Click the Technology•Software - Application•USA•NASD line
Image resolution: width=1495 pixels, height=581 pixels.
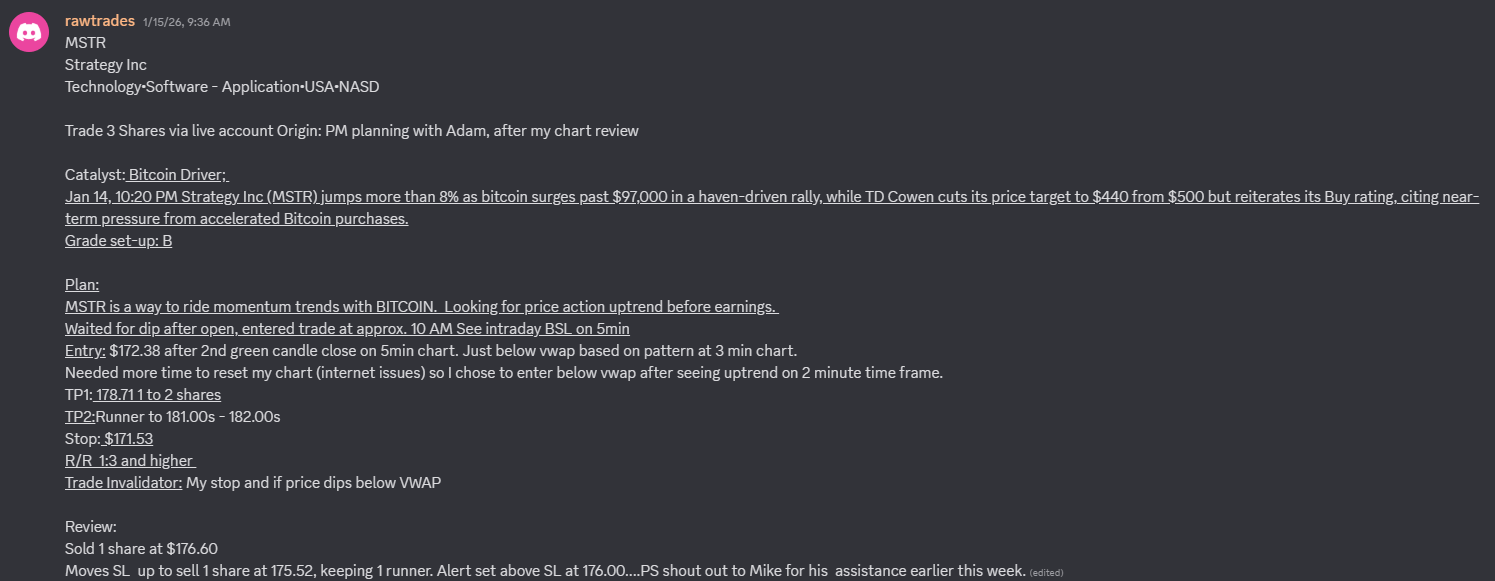point(222,87)
